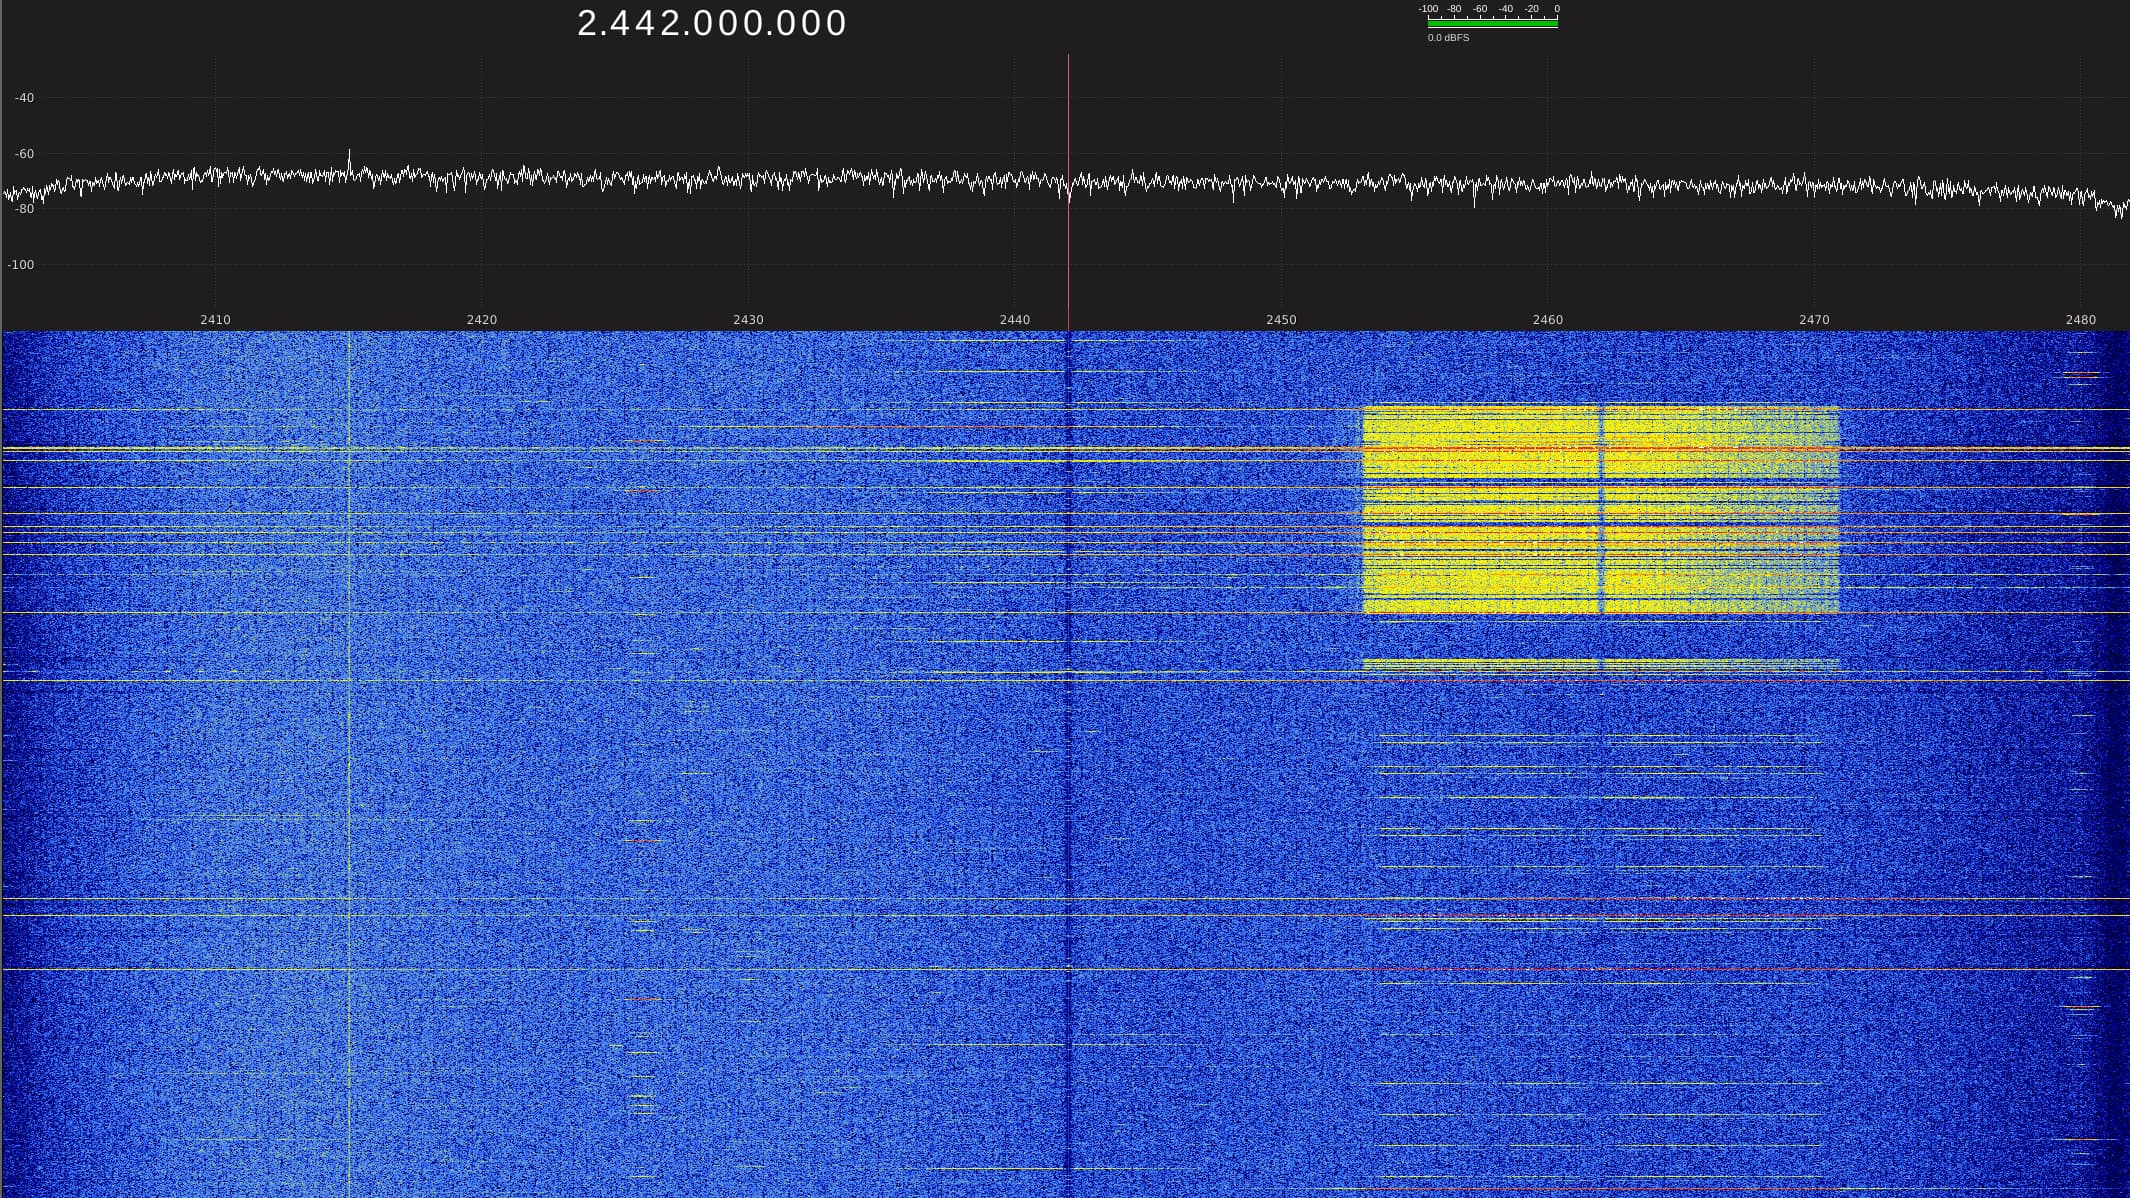Click the -40 dB scale label
This screenshot has width=2130, height=1198.
pos(24,98)
